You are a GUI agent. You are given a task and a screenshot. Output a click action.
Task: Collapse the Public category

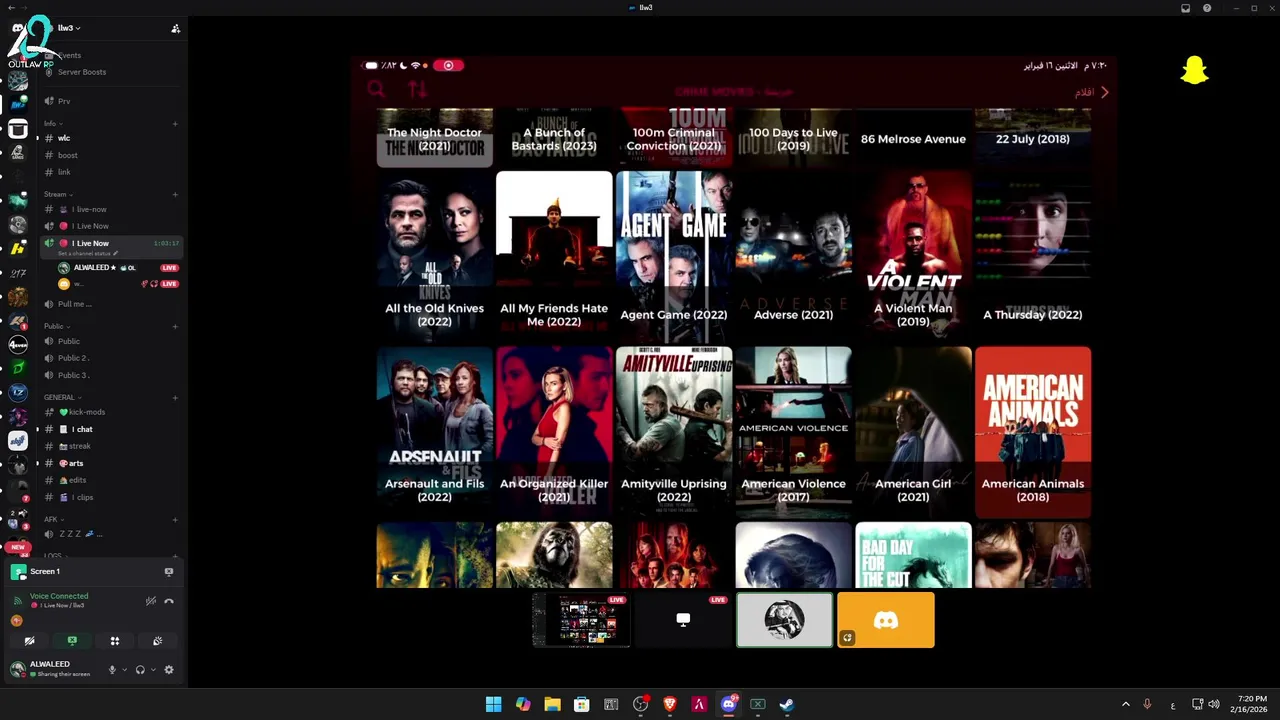(56, 326)
